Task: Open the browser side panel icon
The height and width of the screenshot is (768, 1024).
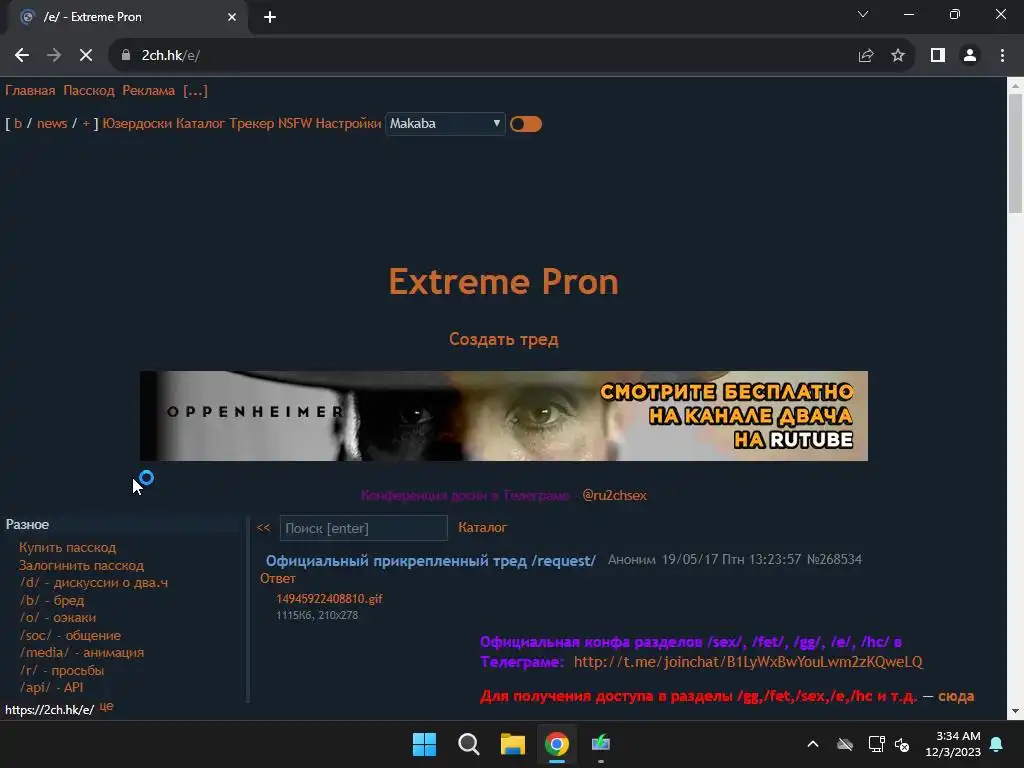Action: [x=938, y=56]
